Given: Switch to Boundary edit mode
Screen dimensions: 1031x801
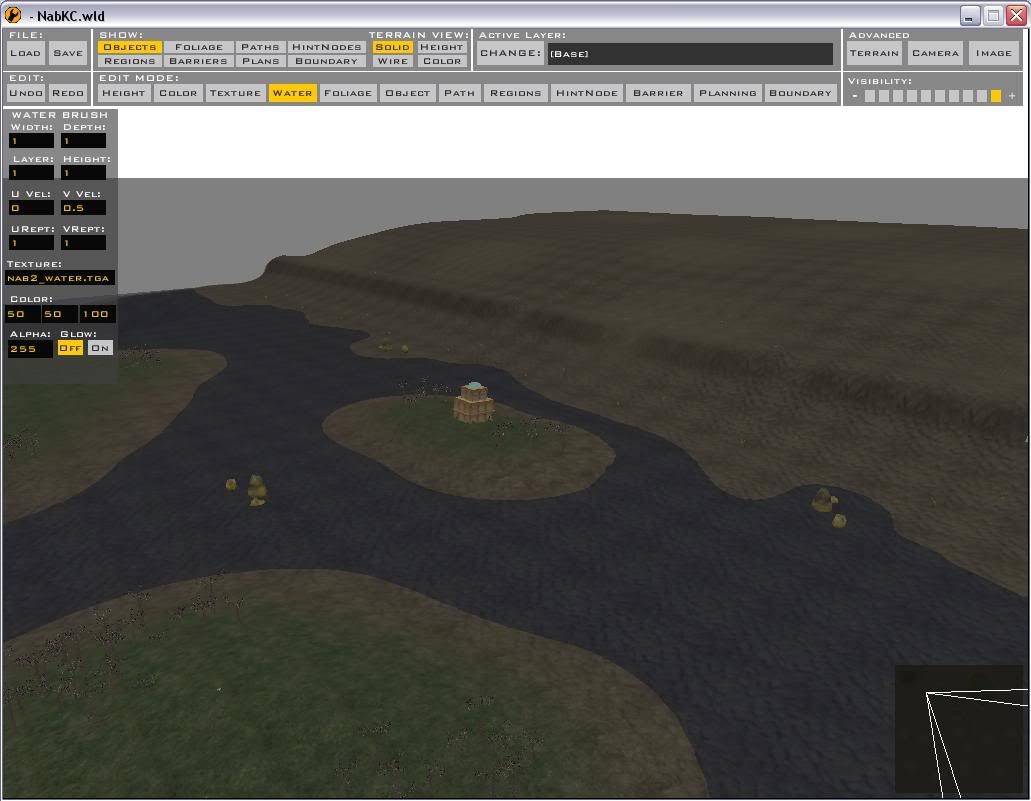Looking at the screenshot, I should (800, 93).
